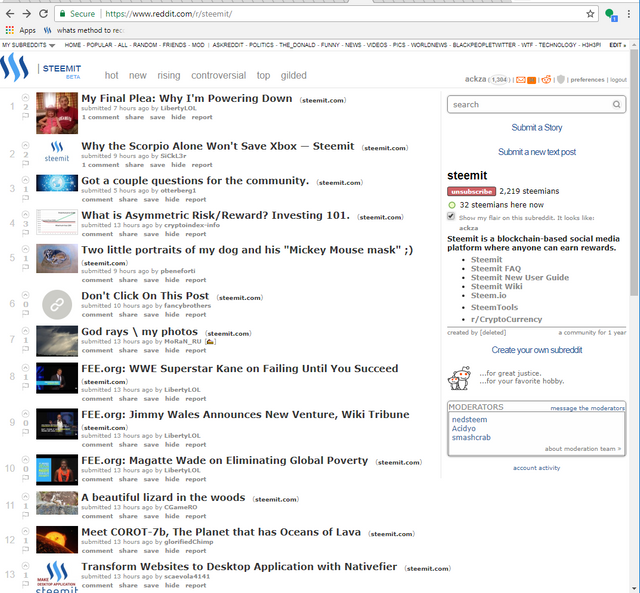Open '1 comment' under 'My Final Plea'
The height and width of the screenshot is (593, 640).
(100, 117)
